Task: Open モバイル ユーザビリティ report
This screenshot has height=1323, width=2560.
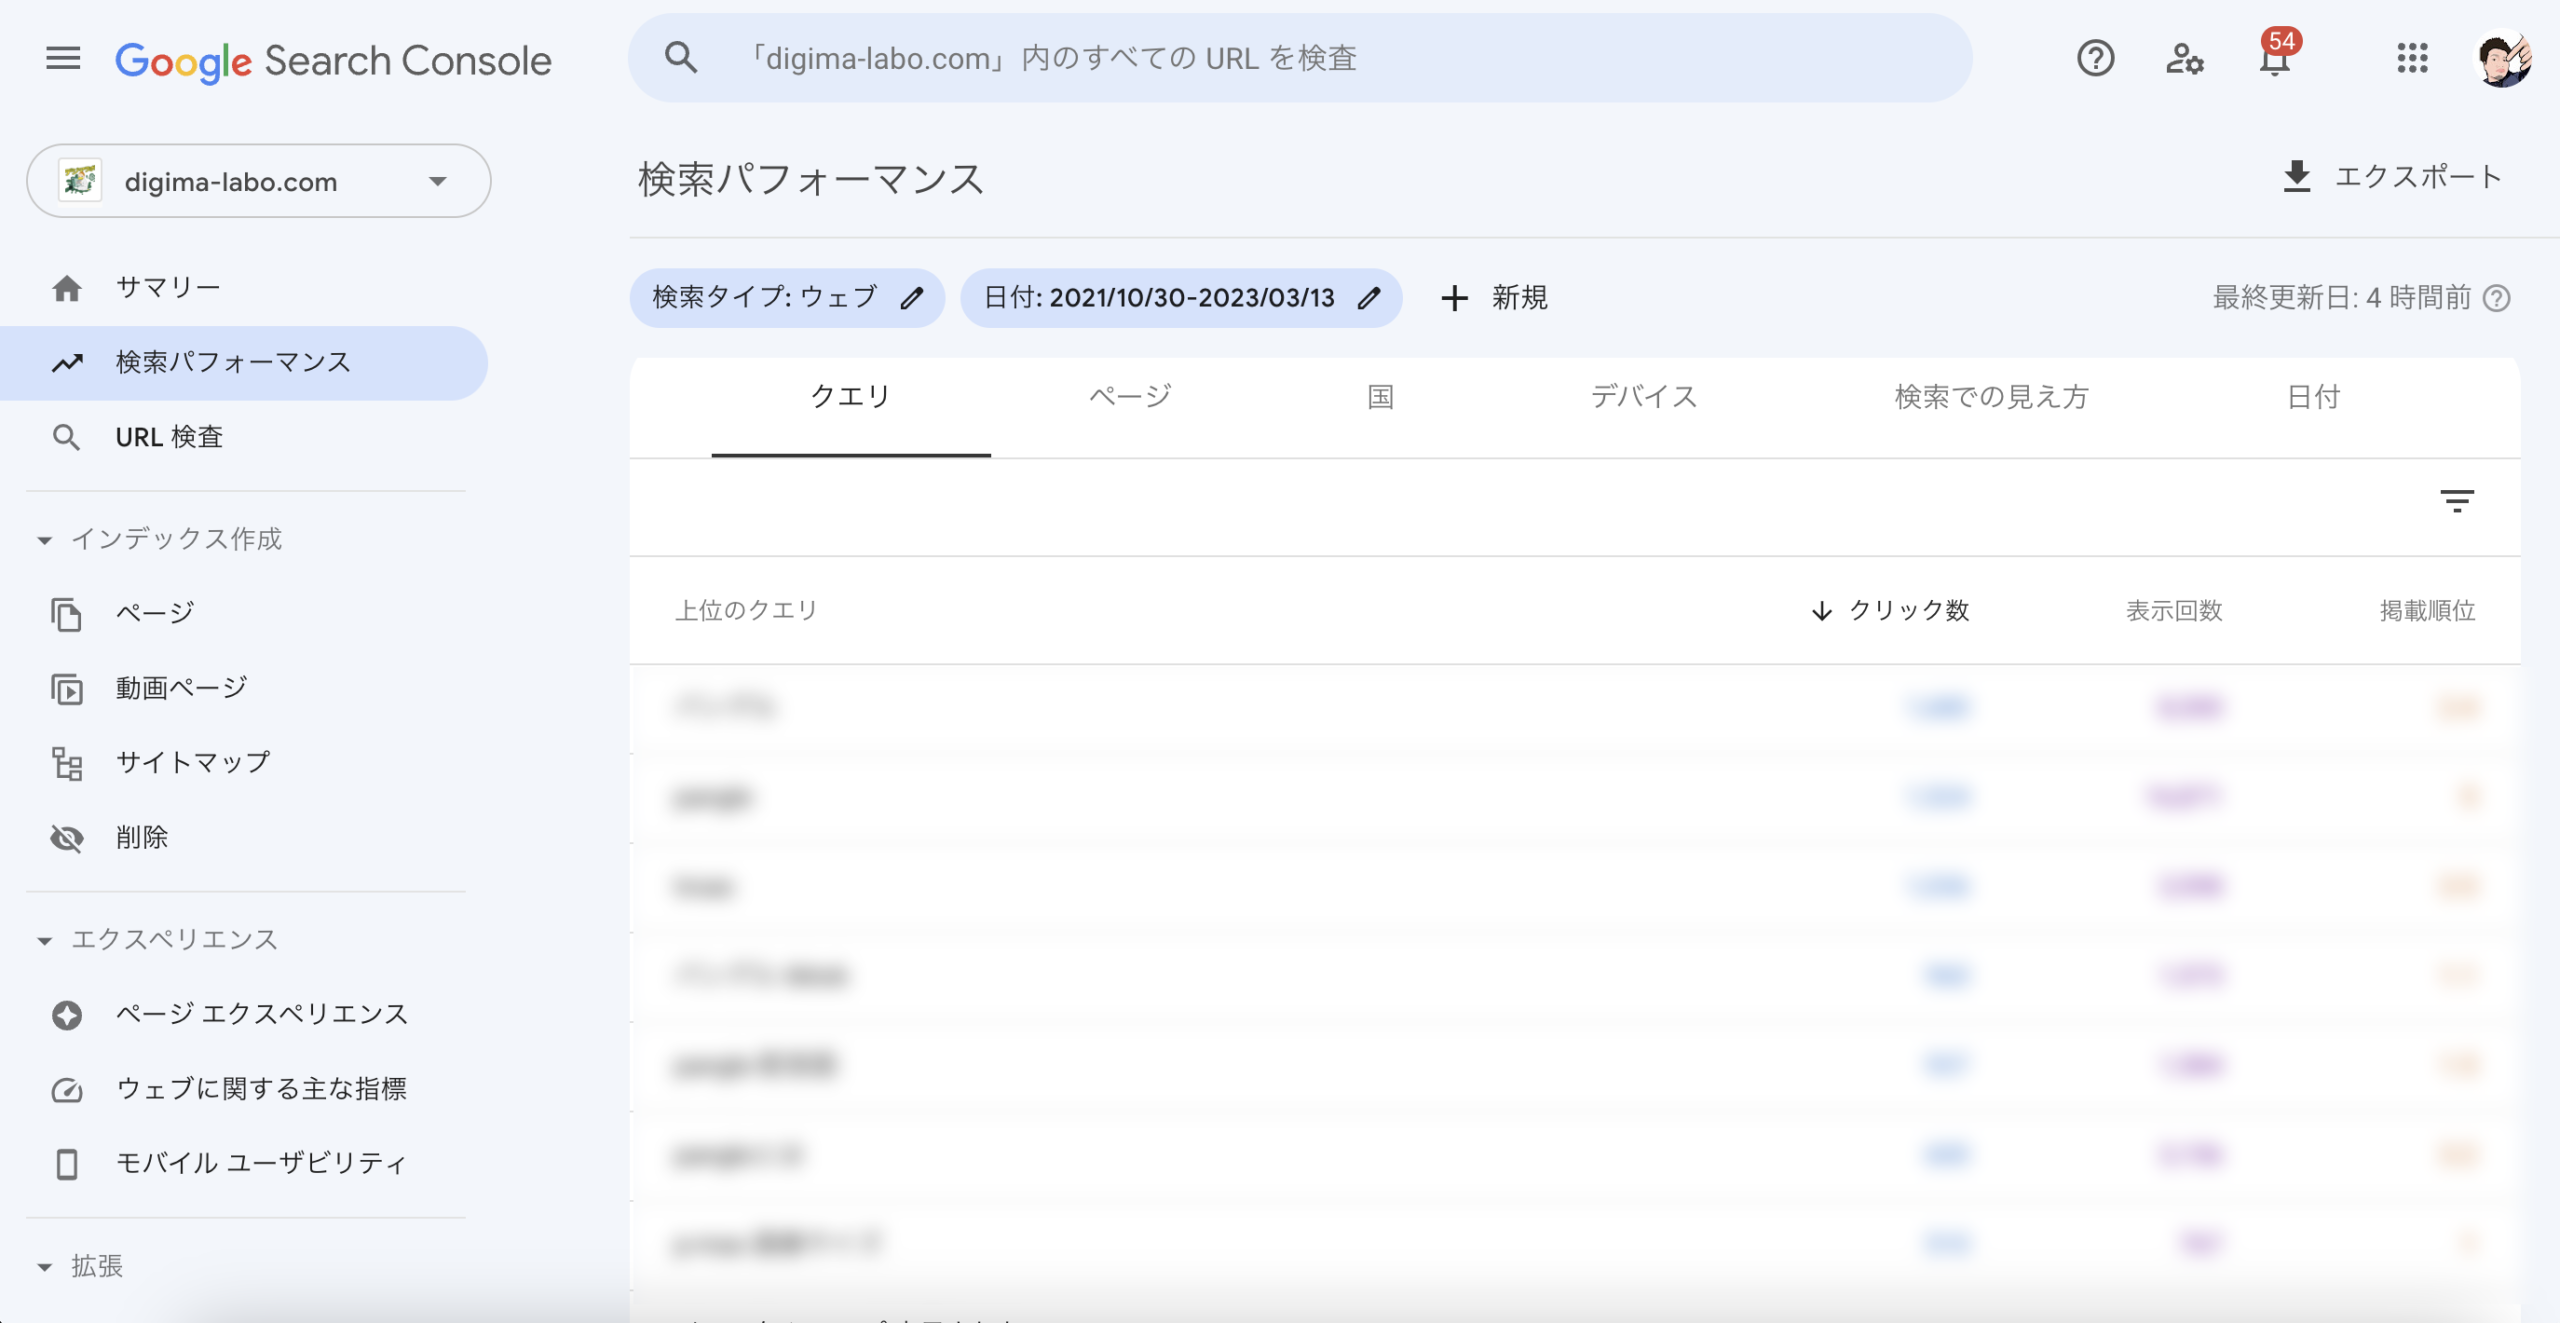Action: point(260,1163)
